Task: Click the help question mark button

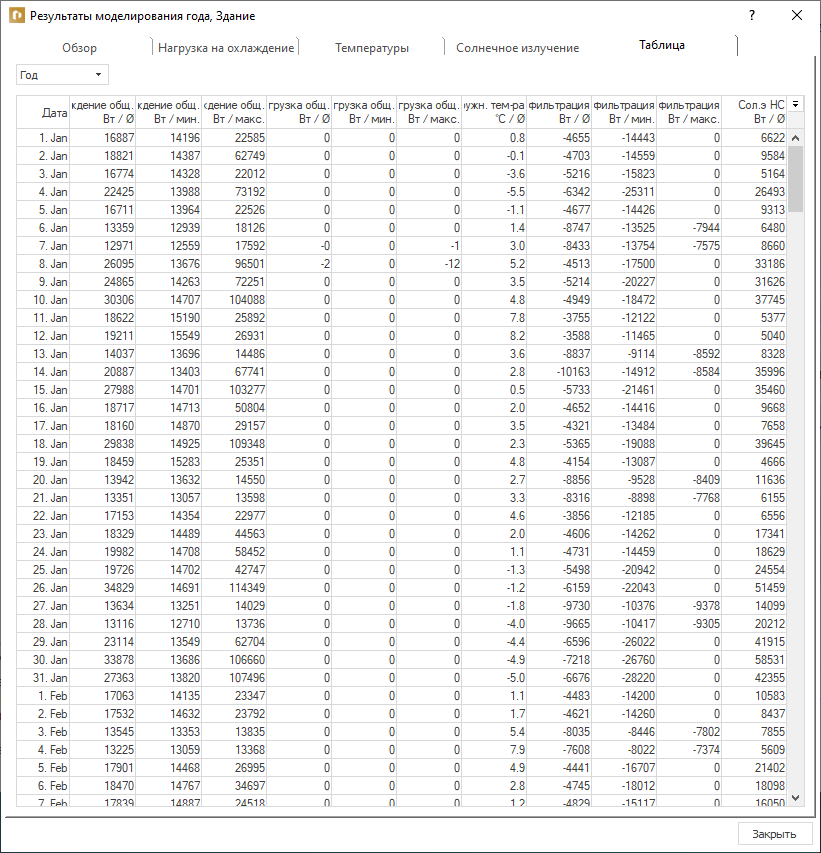Action: click(x=752, y=15)
